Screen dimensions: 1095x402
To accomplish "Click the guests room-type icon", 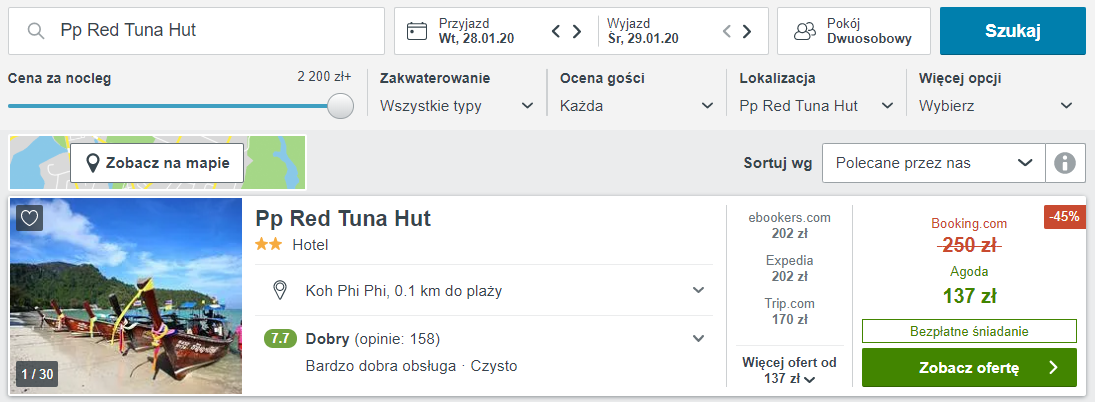I will [805, 31].
